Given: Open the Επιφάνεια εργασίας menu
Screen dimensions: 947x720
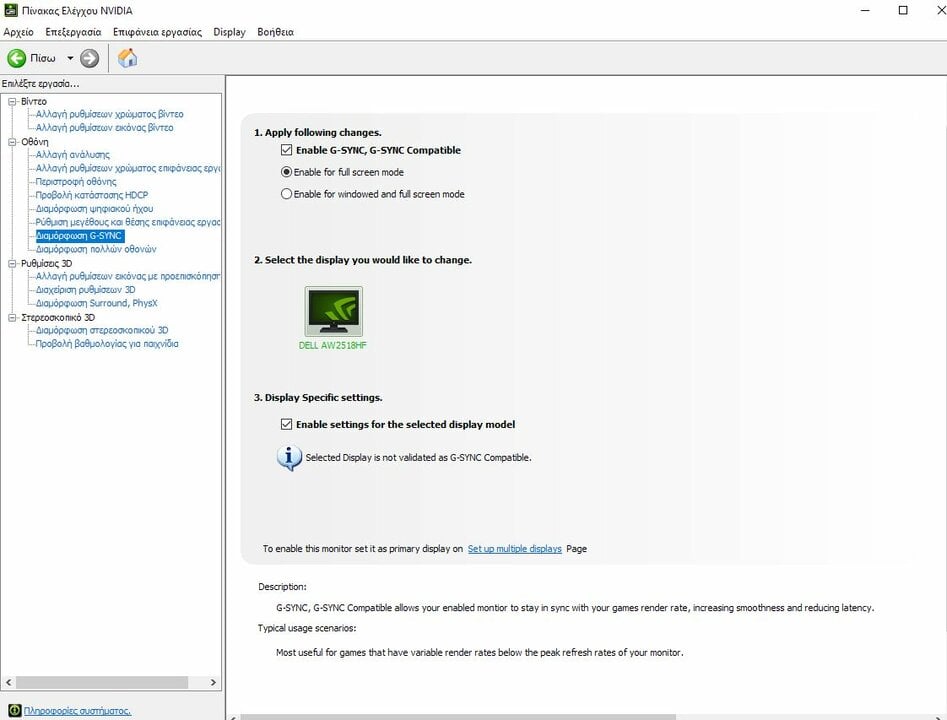Looking at the screenshot, I should click(157, 32).
